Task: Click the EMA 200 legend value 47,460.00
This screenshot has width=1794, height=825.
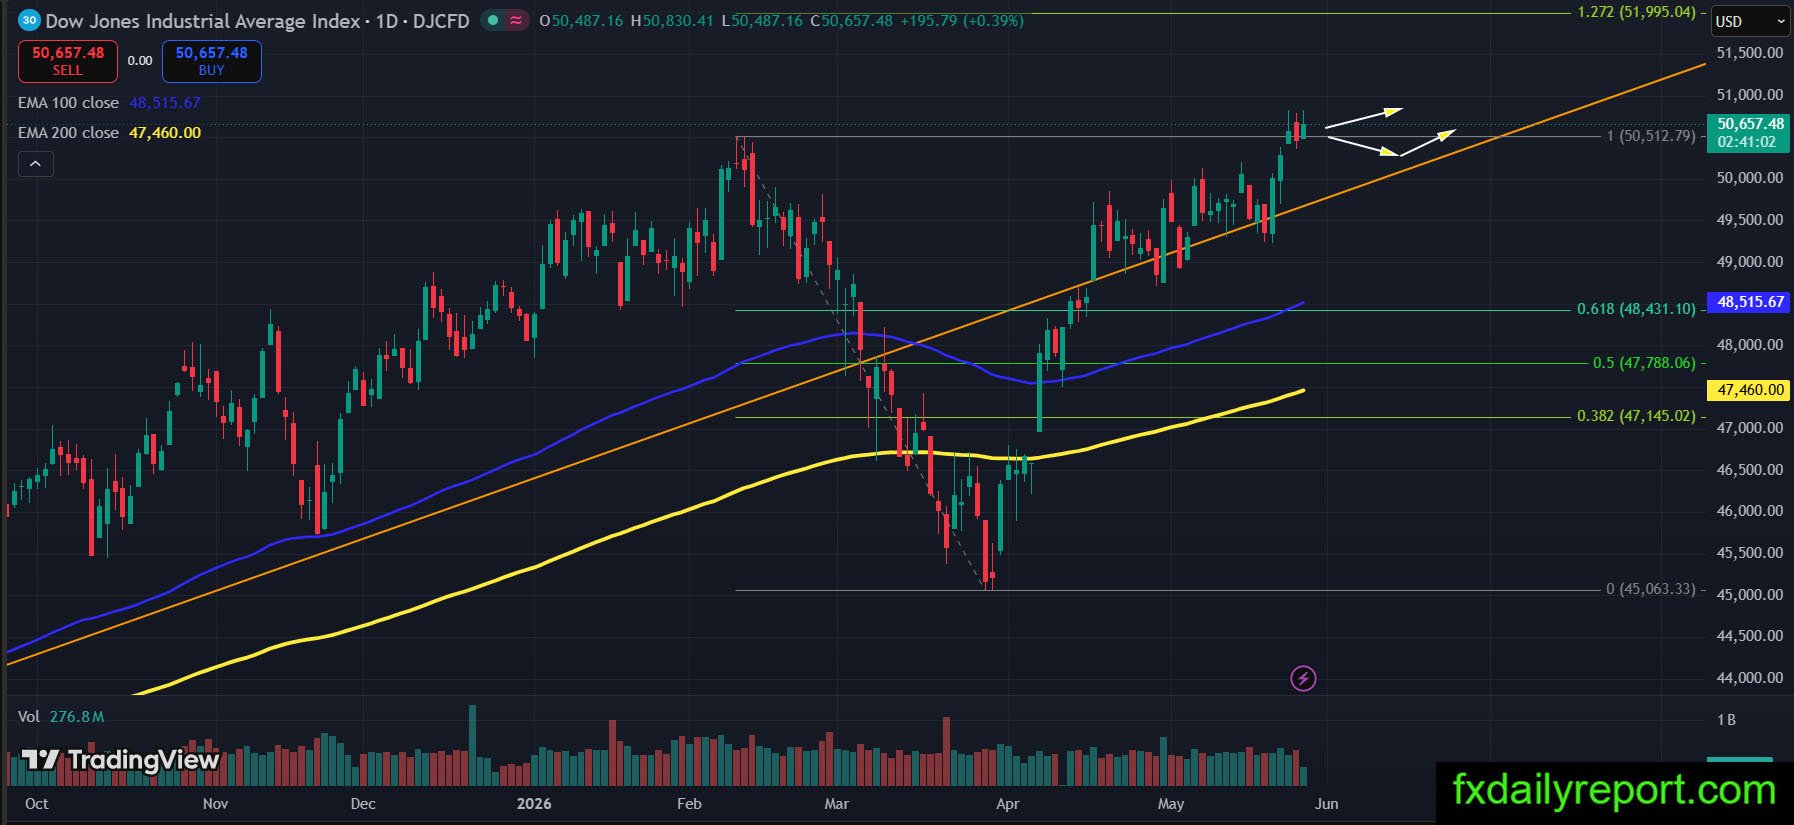Action: pyautogui.click(x=165, y=133)
